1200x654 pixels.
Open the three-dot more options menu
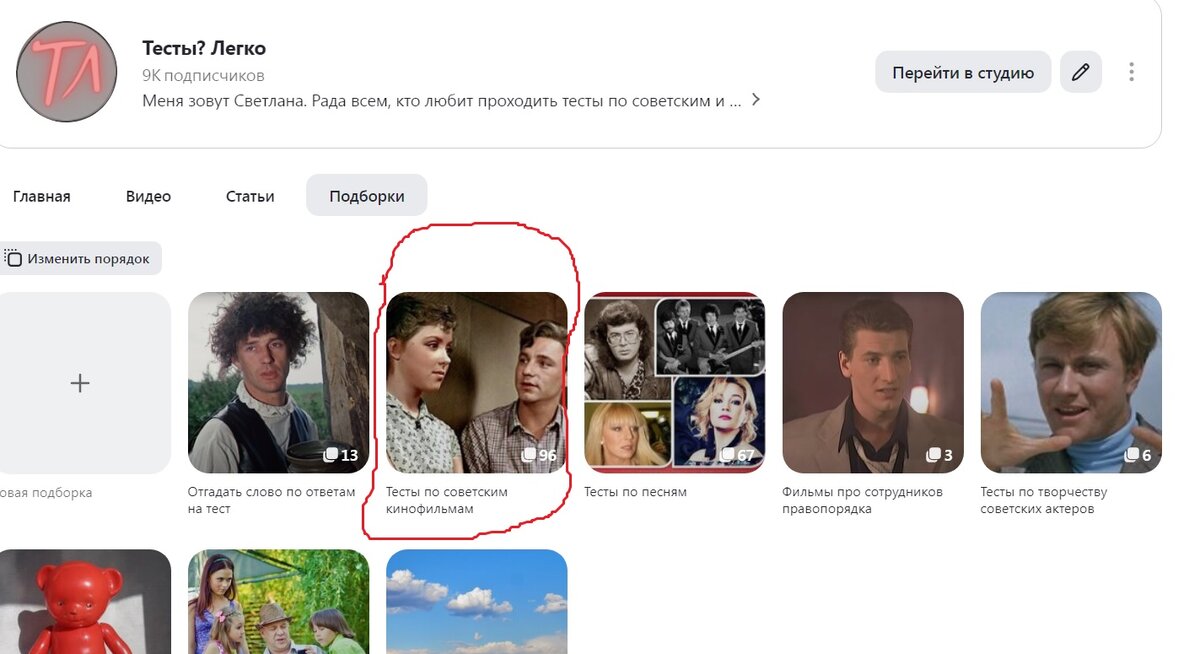(x=1131, y=72)
